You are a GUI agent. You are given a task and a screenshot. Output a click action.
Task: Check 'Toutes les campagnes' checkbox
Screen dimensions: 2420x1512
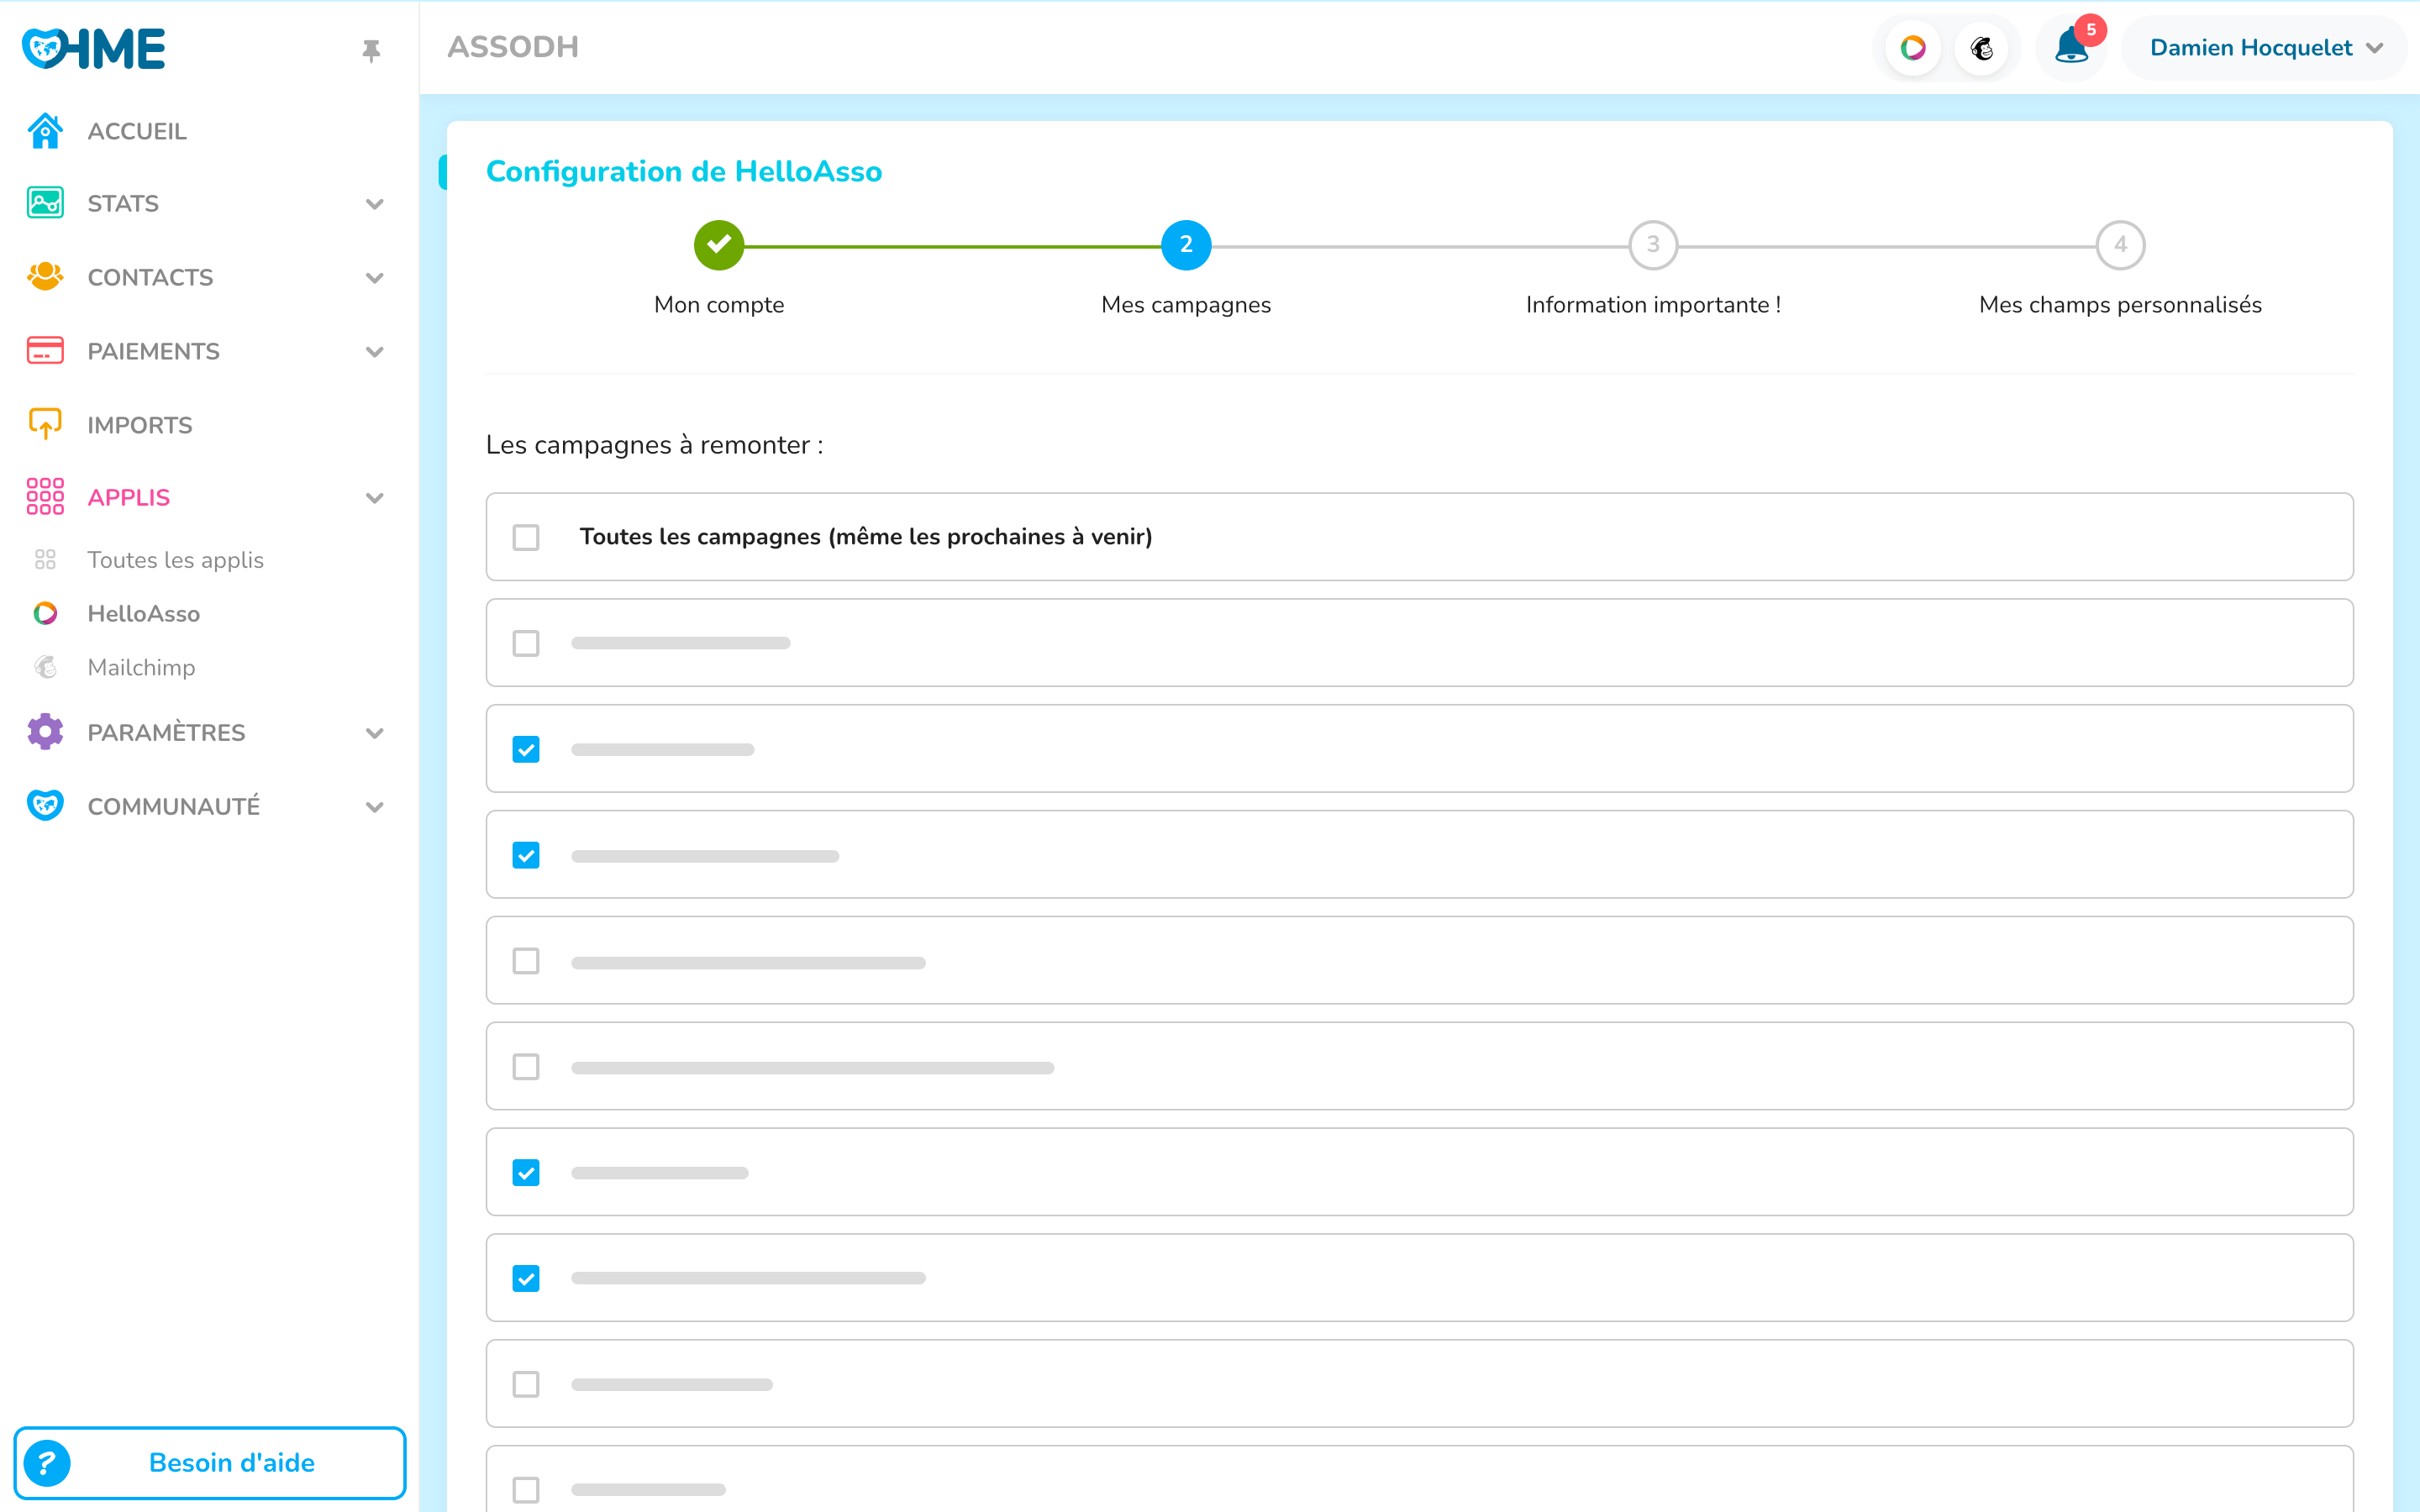coord(526,537)
